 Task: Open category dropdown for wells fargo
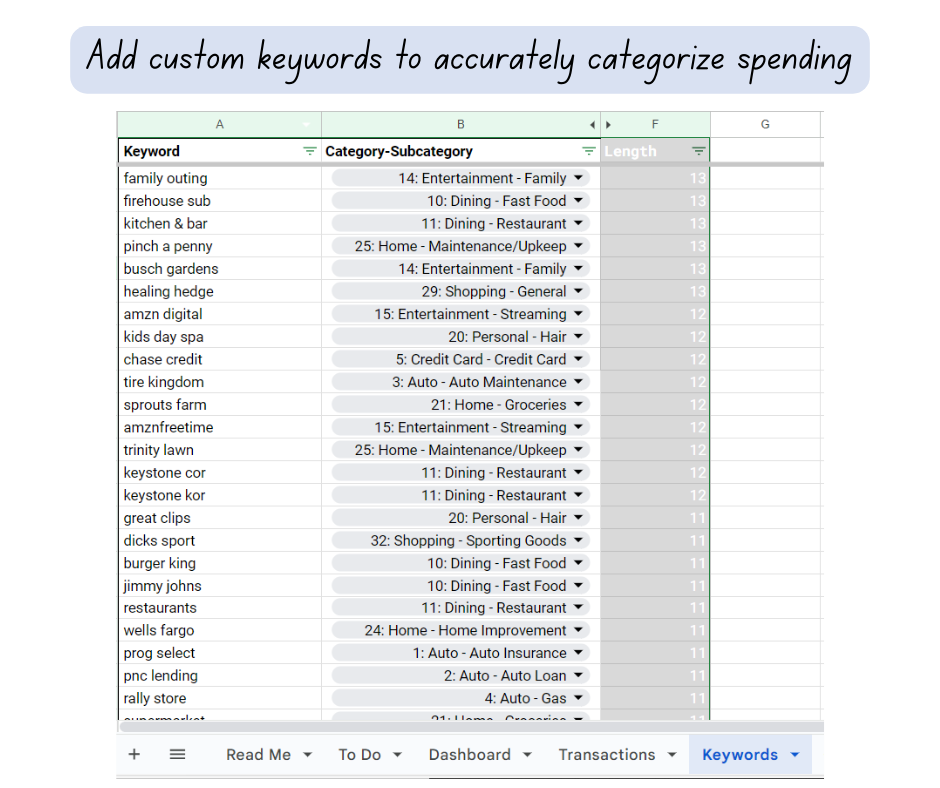[x=579, y=630]
